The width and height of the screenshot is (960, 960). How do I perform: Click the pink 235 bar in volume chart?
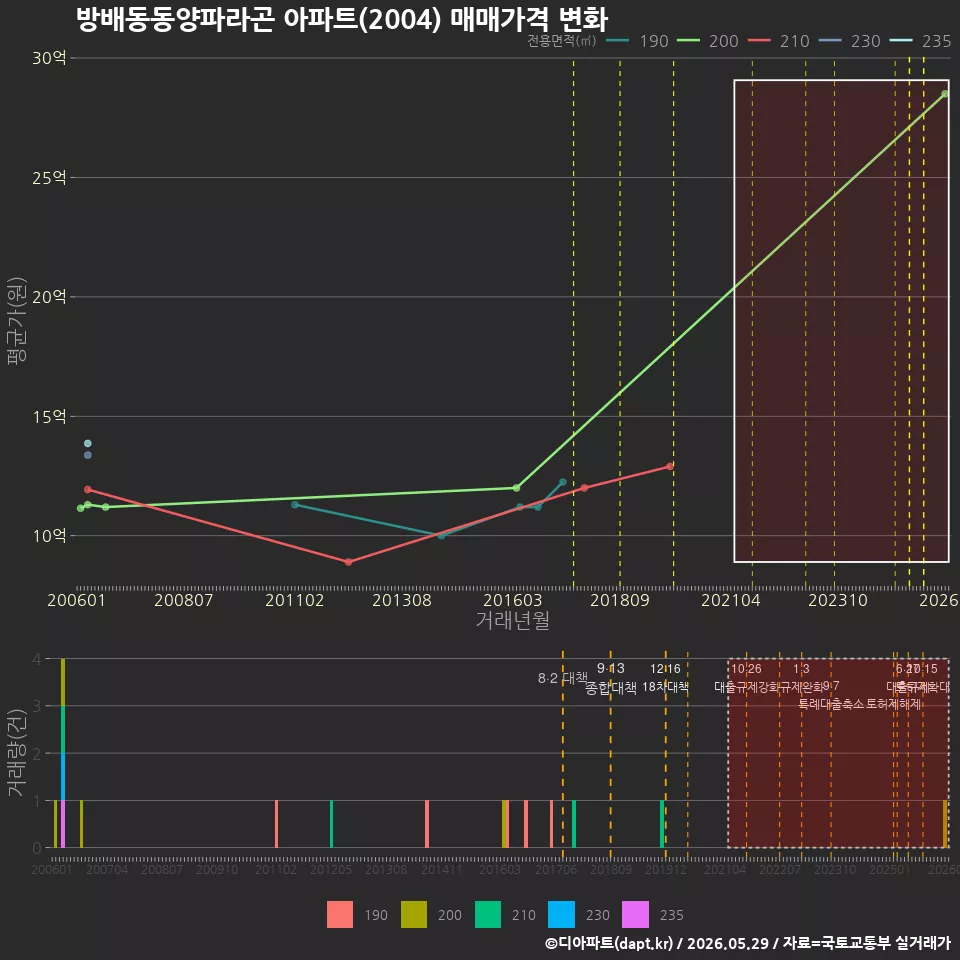tap(63, 824)
